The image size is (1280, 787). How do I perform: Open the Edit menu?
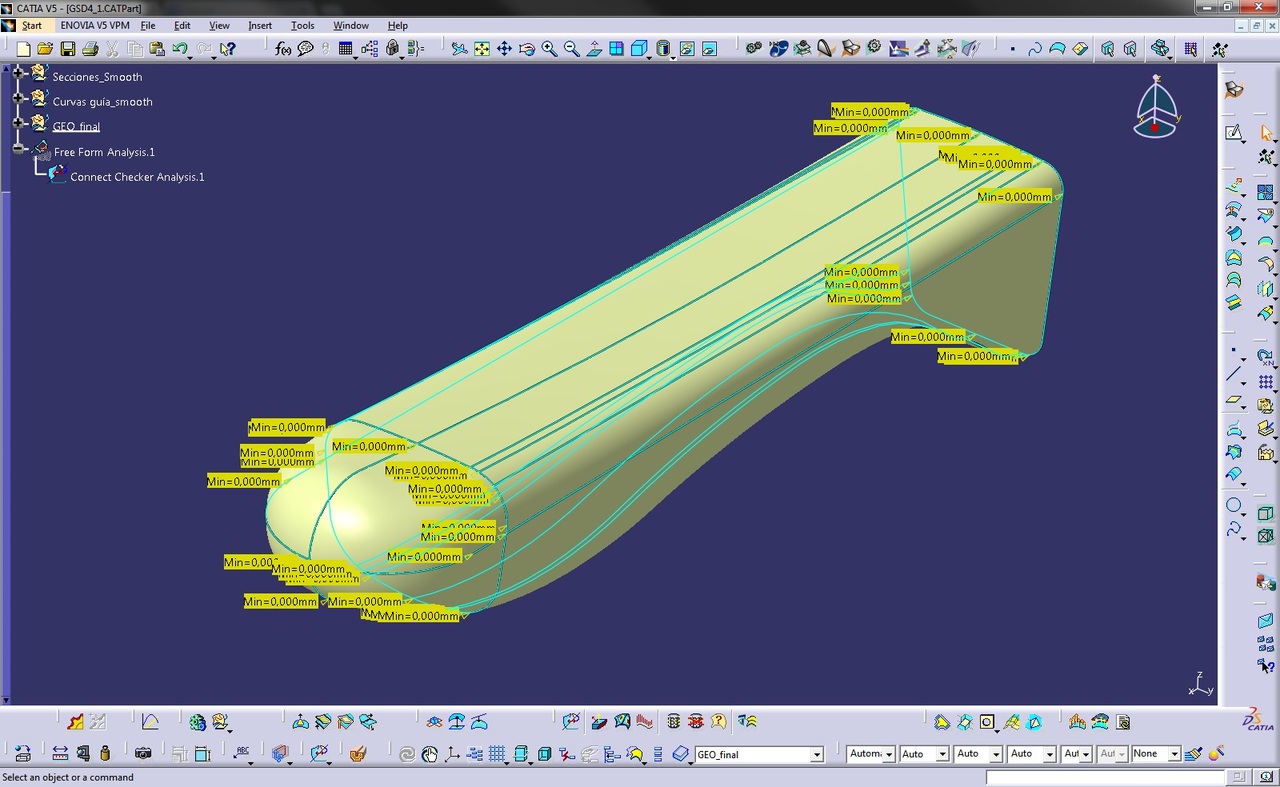(182, 25)
